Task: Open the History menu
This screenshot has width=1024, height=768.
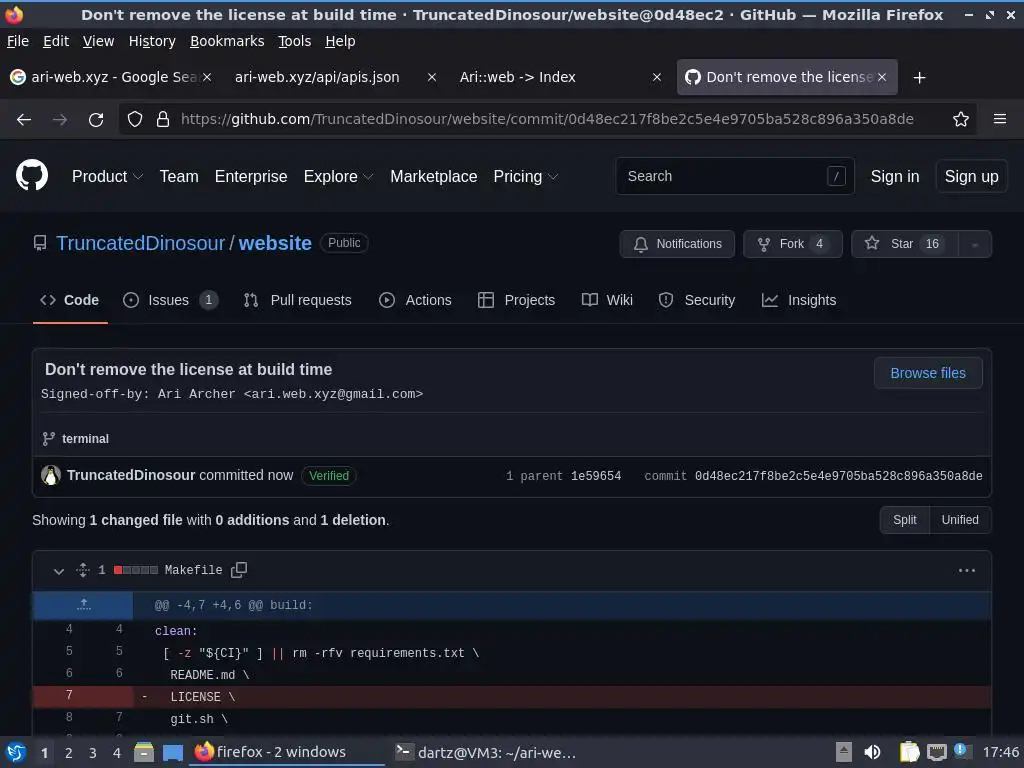Action: [x=152, y=41]
